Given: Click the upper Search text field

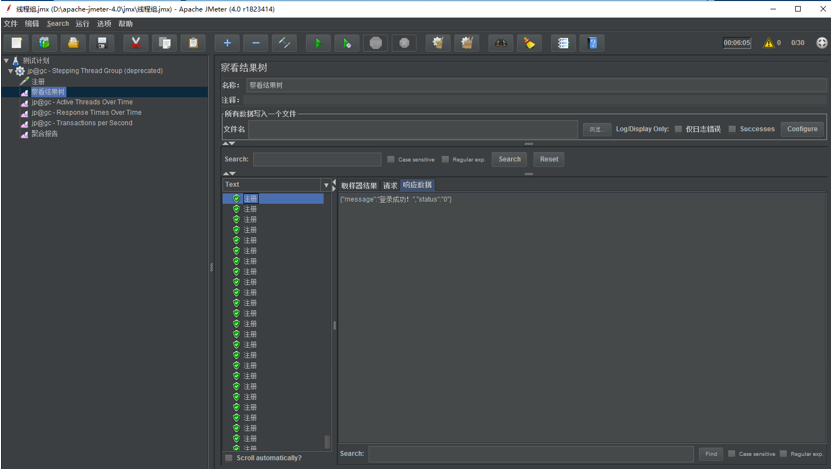Looking at the screenshot, I should pos(317,159).
